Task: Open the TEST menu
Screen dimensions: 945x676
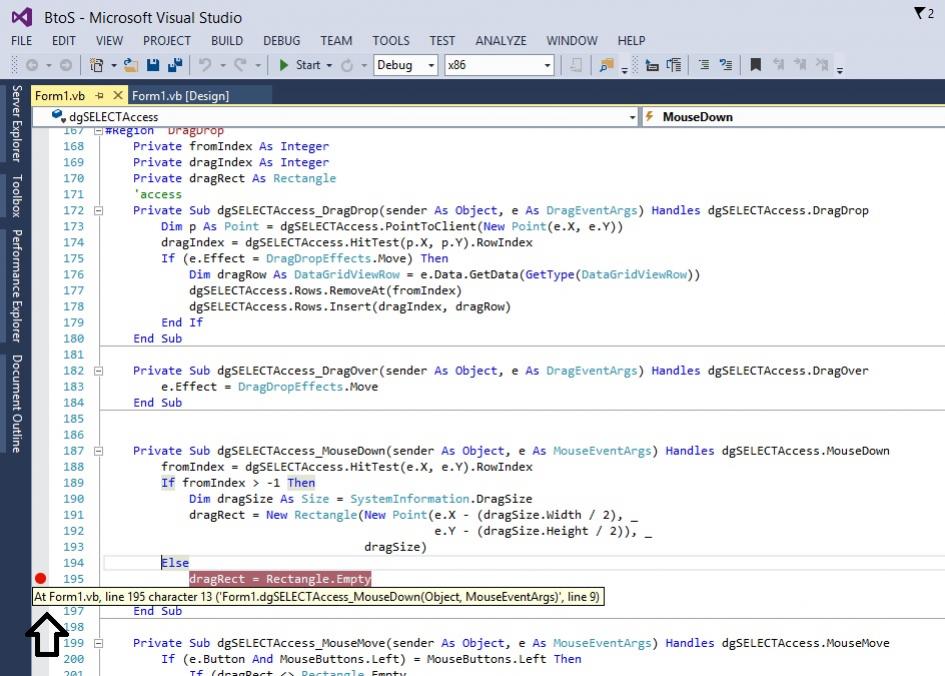Action: 442,40
